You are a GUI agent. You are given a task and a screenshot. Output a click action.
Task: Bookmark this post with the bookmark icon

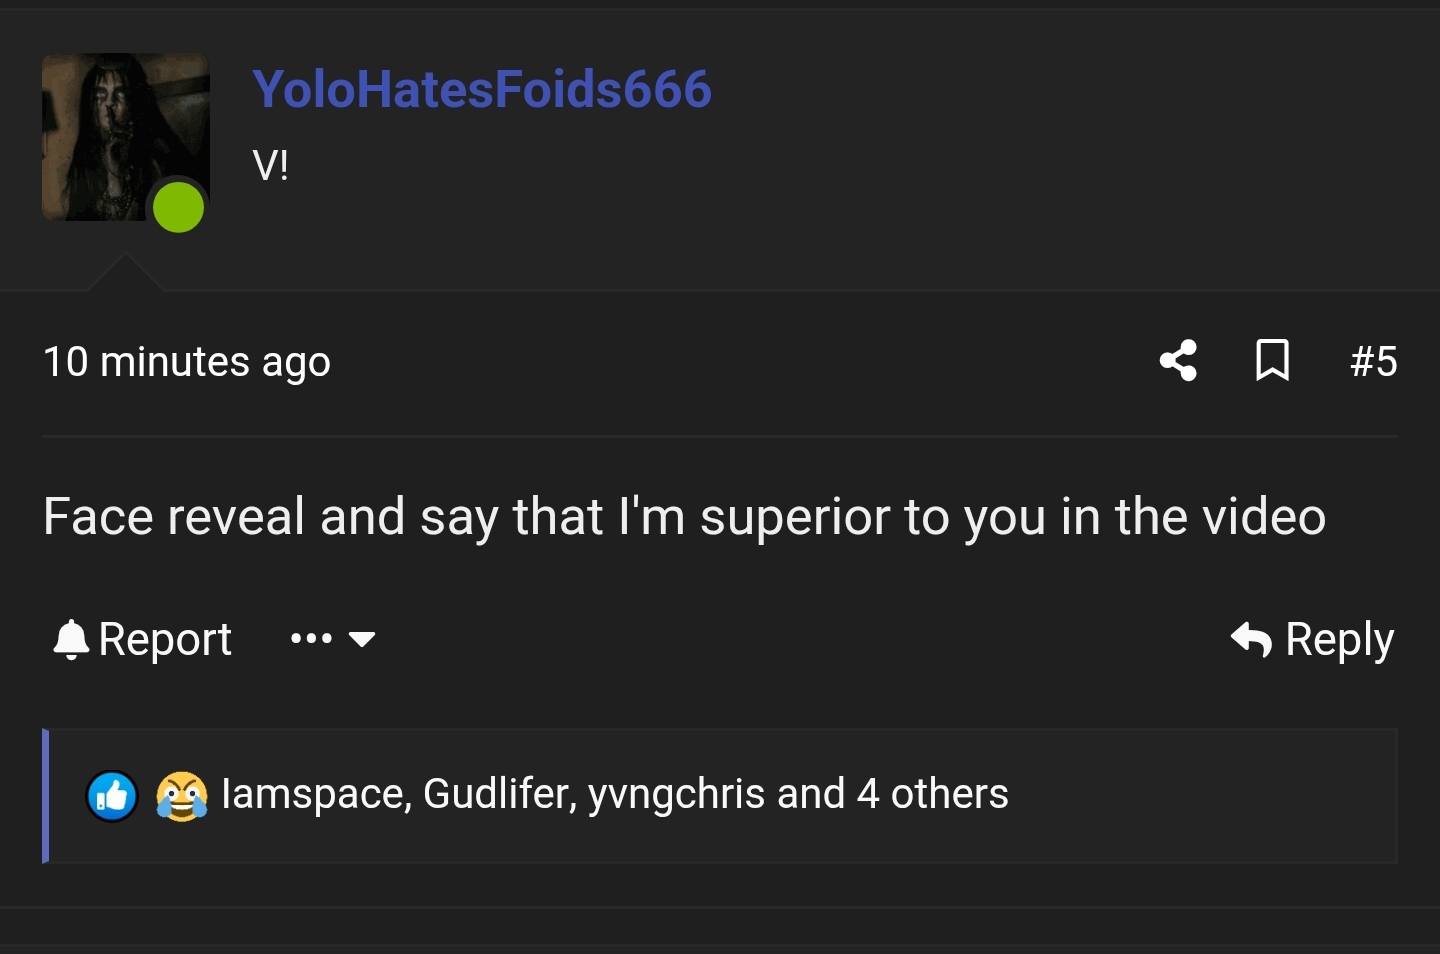1272,360
